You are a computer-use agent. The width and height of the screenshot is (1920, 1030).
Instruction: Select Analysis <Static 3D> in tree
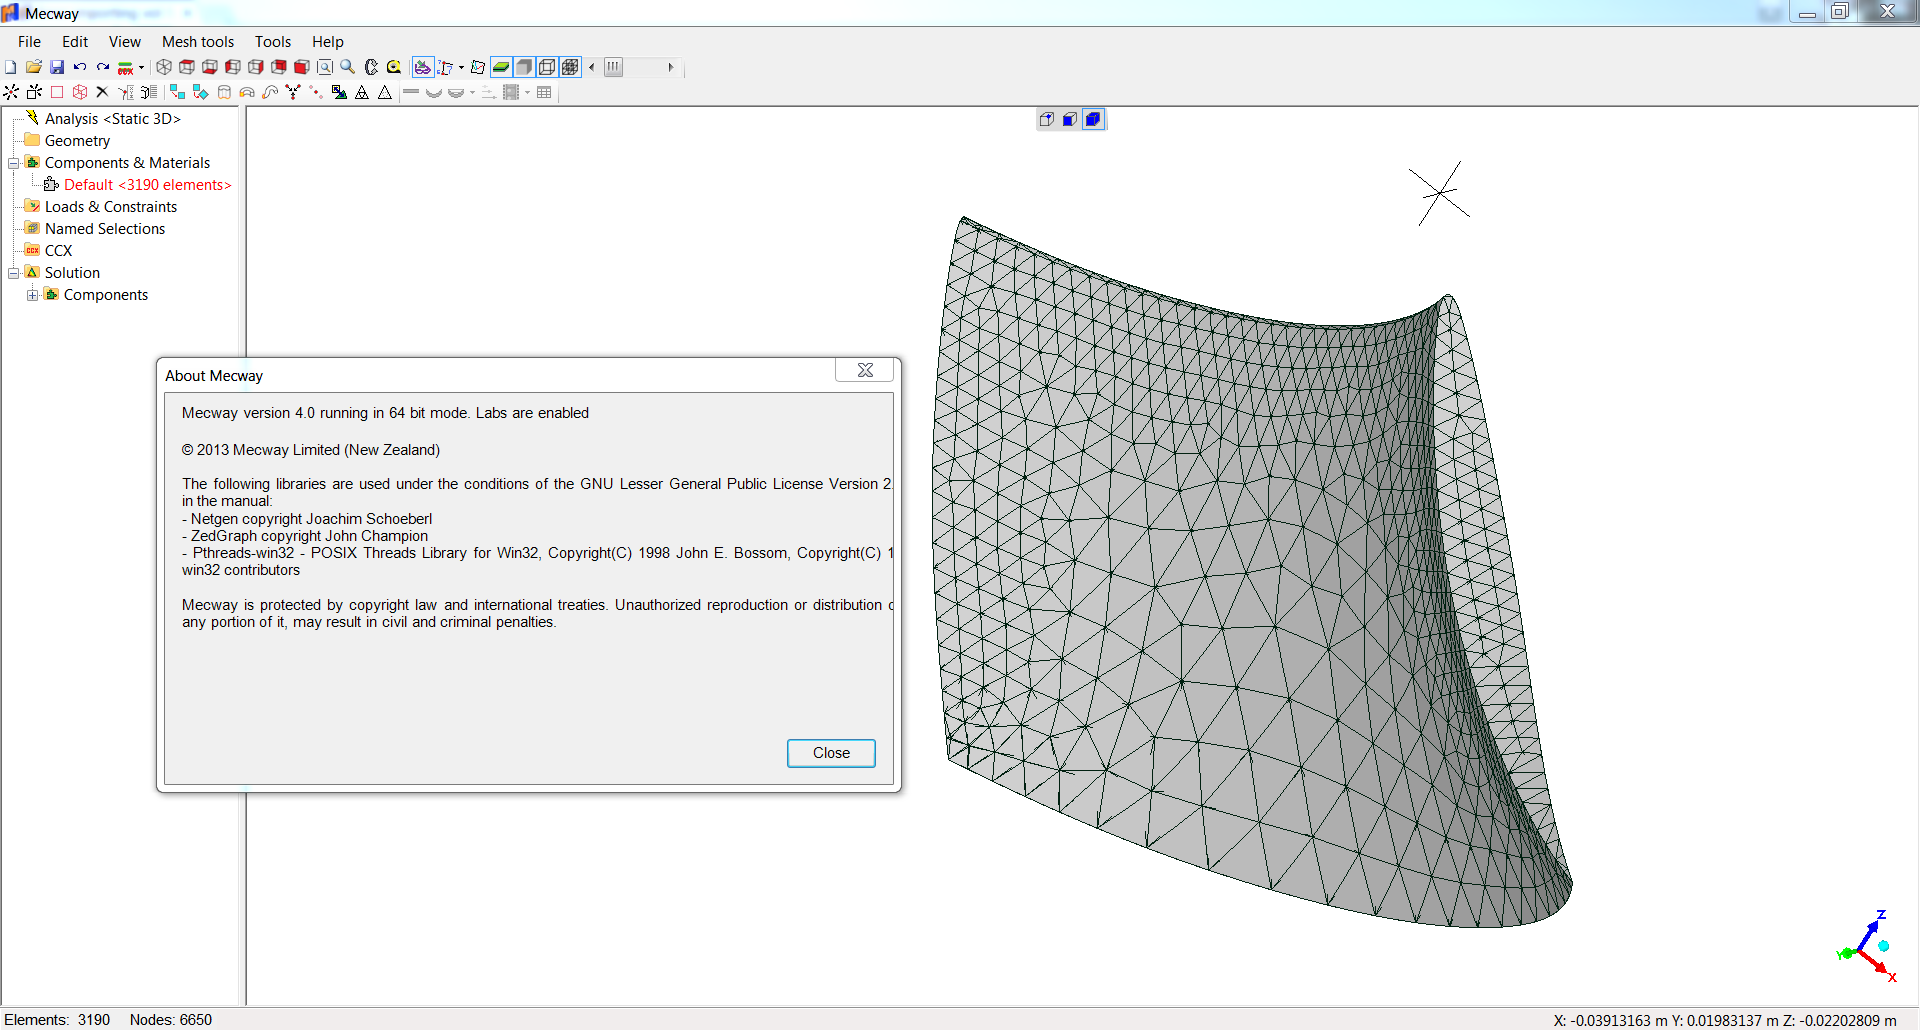tap(112, 119)
